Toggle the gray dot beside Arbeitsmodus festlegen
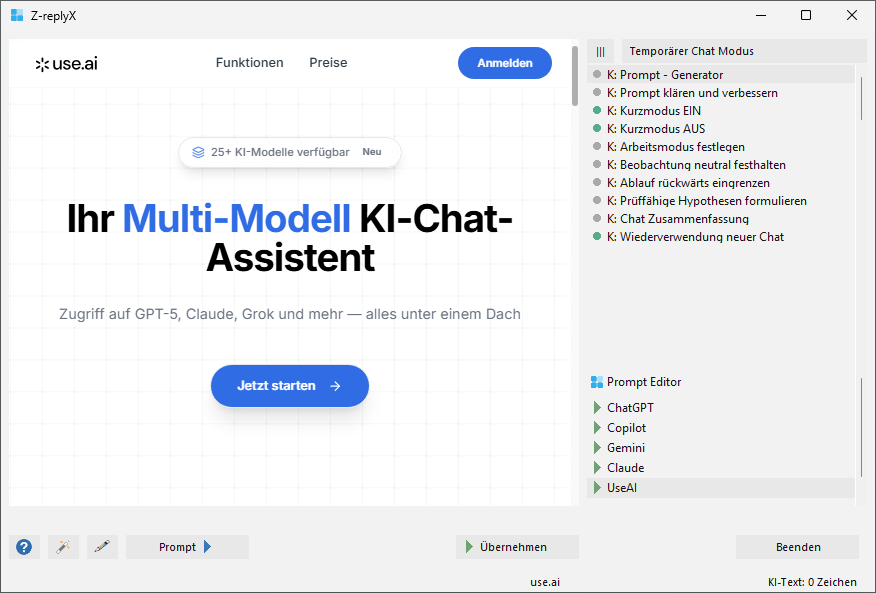Viewport: 876px width, 593px height. 597,147
